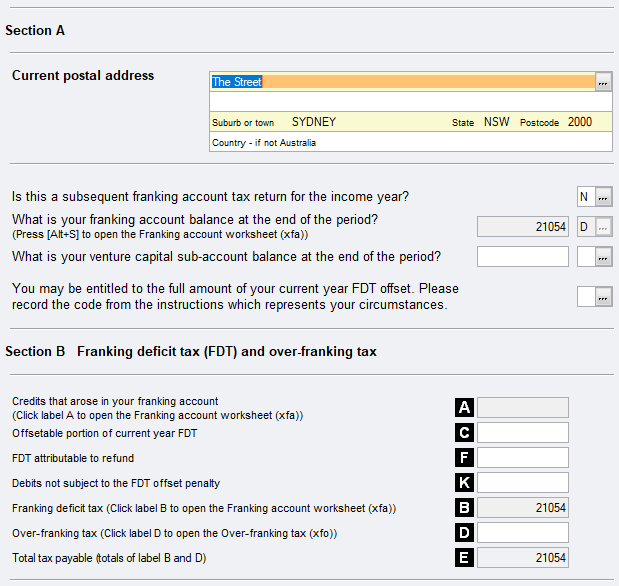Click label K for debits not subject to penalty
The width and height of the screenshot is (619, 586).
pos(464,482)
